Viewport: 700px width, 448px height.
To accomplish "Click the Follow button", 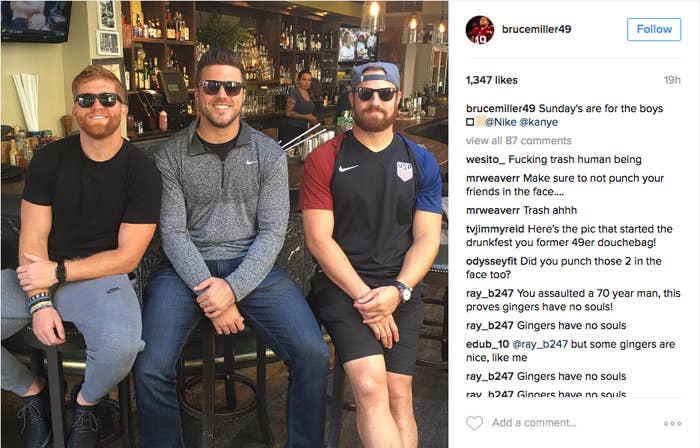I will click(x=654, y=29).
